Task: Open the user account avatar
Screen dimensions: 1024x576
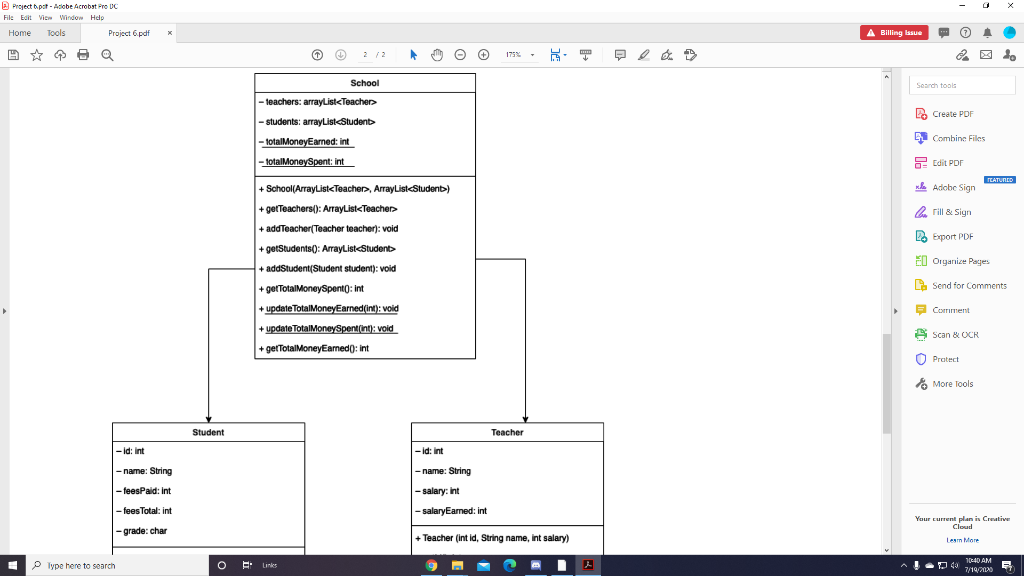Action: pos(1010,33)
